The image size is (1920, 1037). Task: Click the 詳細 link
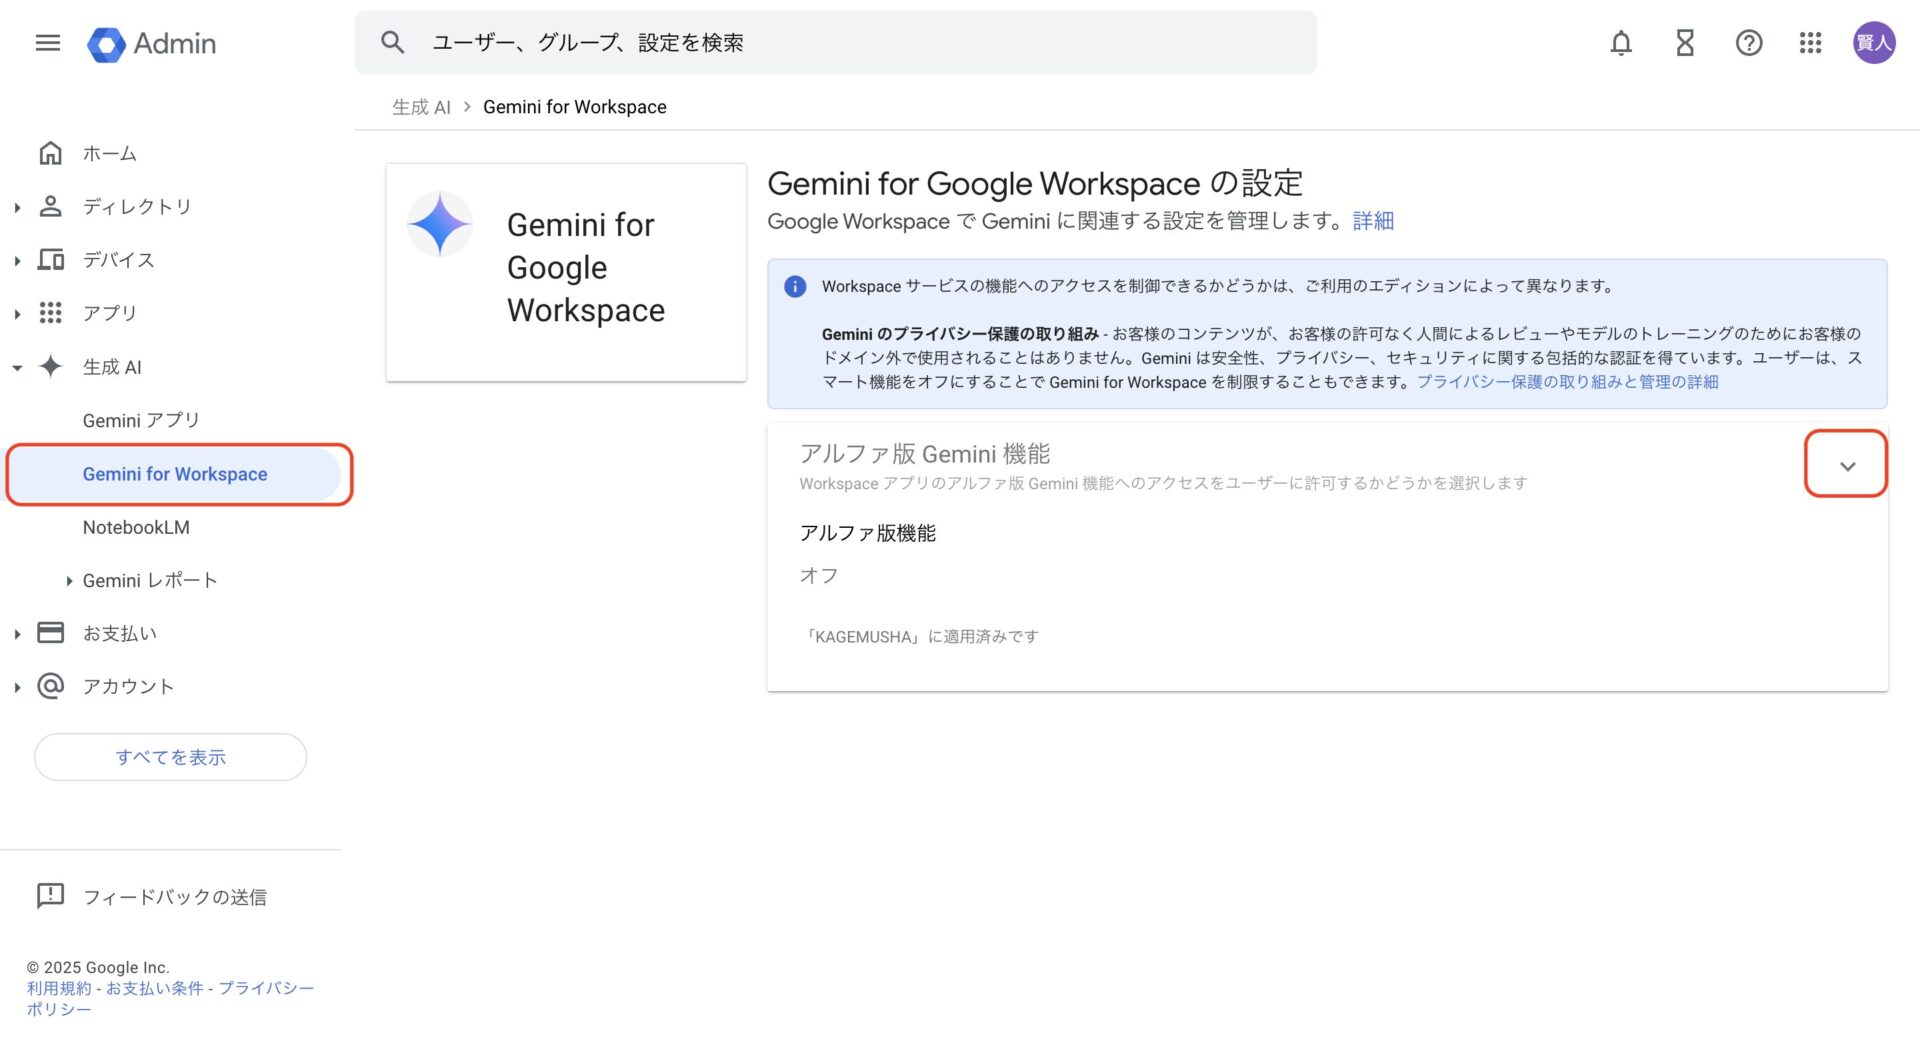click(1374, 221)
